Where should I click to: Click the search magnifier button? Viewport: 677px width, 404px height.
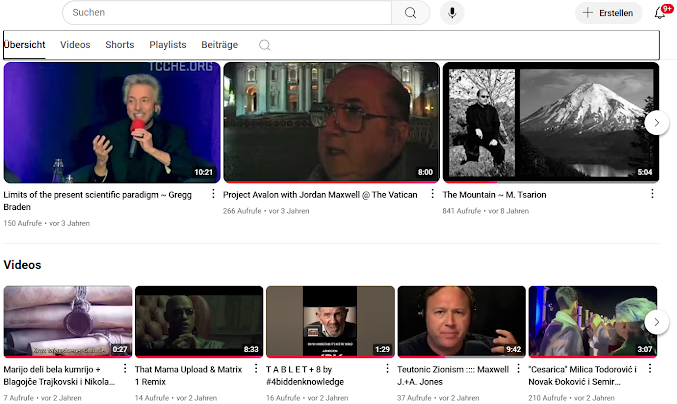click(410, 13)
